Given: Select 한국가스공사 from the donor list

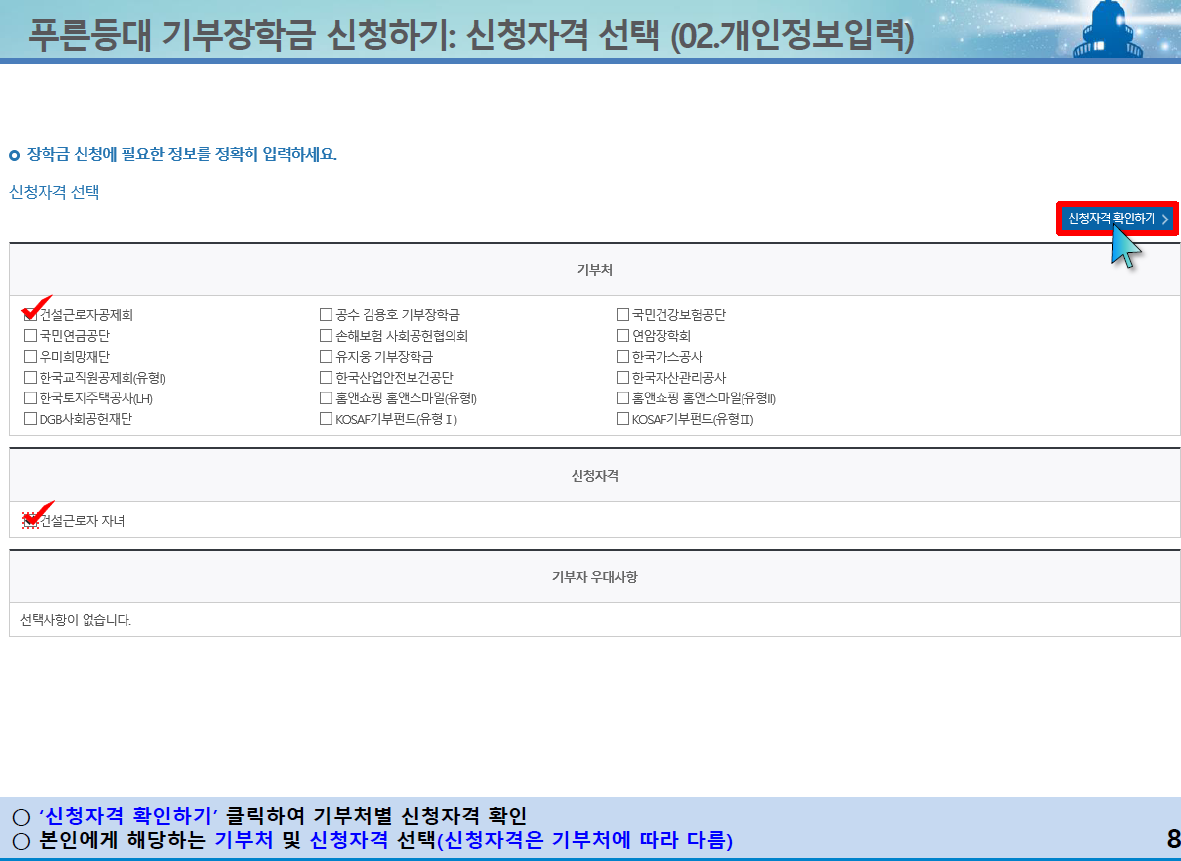Looking at the screenshot, I should (621, 355).
